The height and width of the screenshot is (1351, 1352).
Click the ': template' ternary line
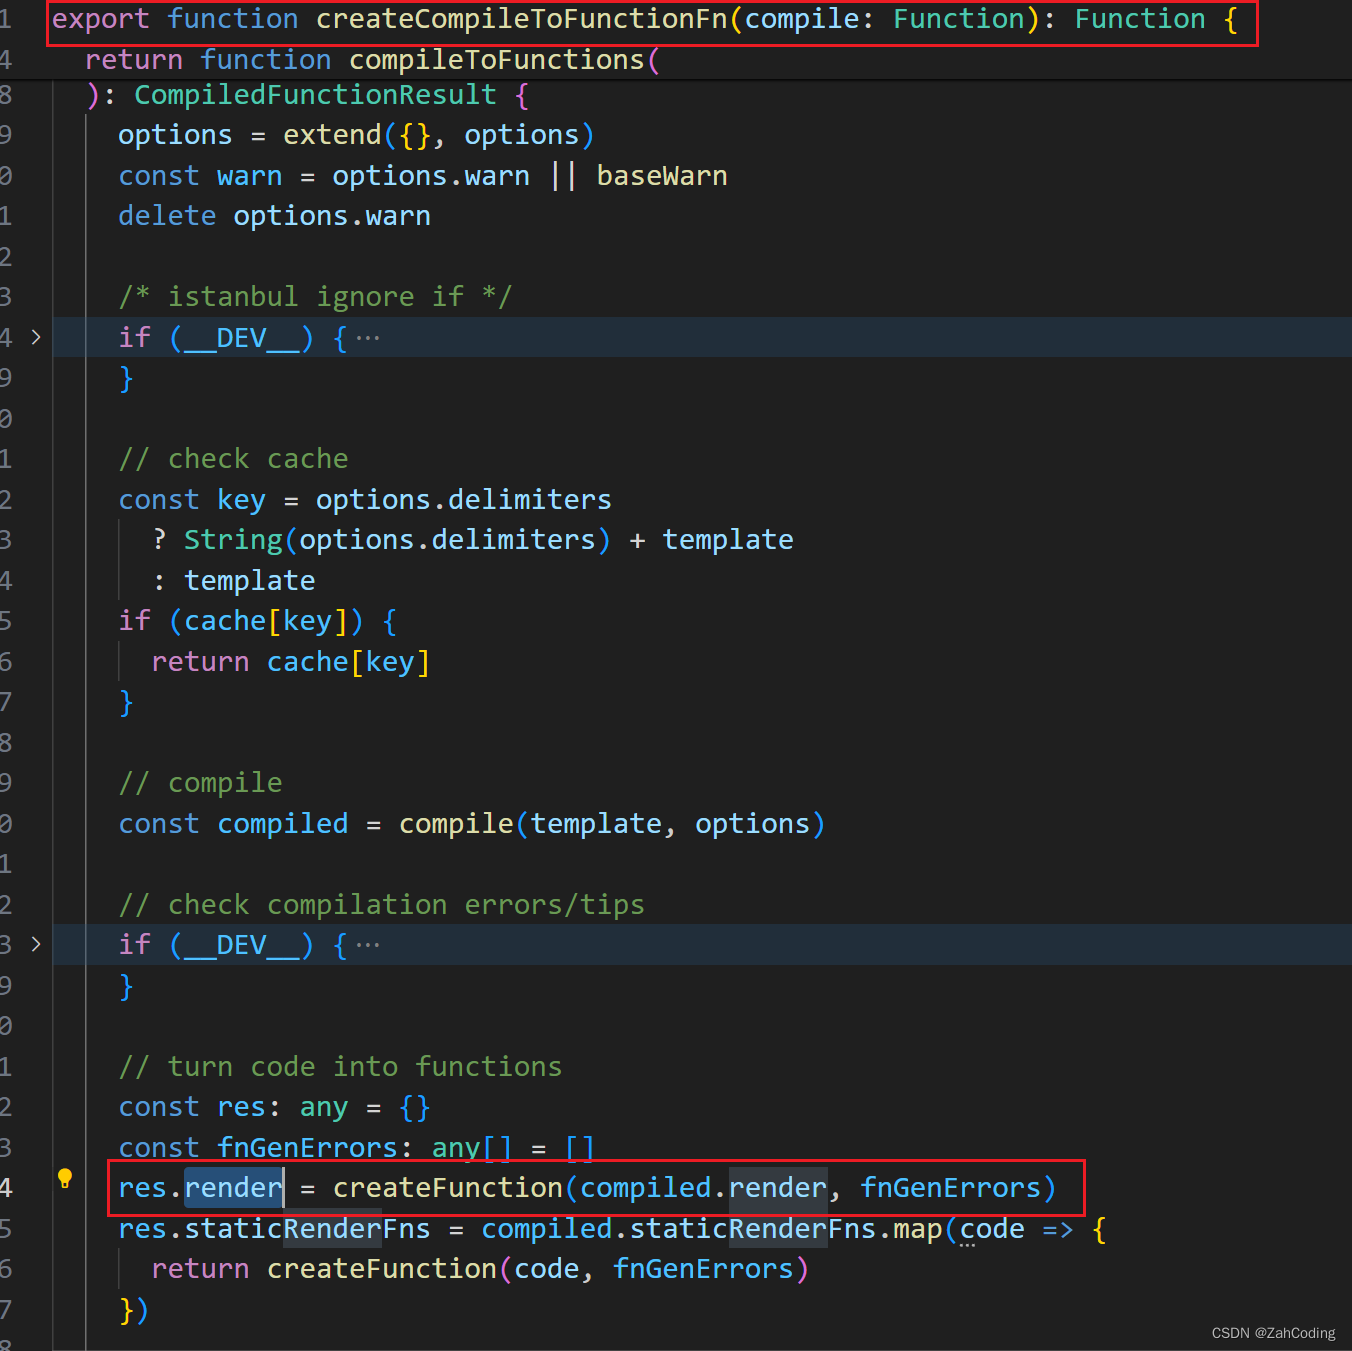coord(233,581)
